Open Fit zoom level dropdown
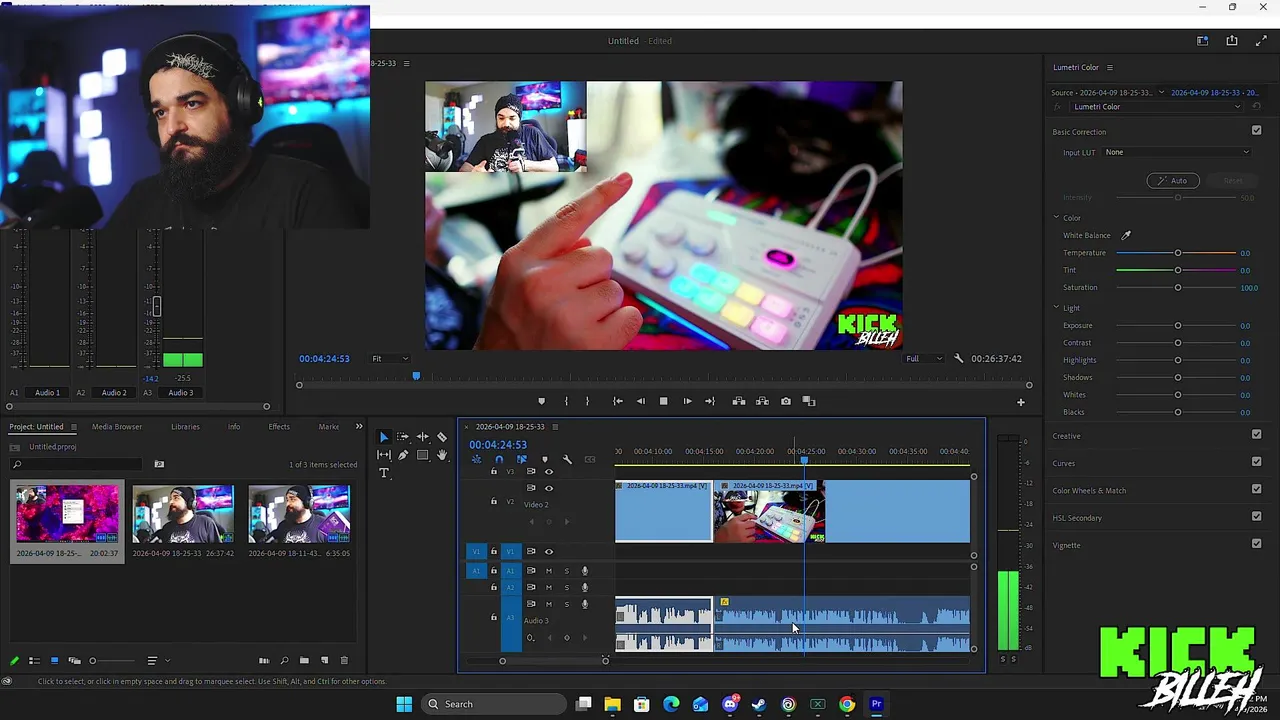Screen dimensions: 1280x720 [x=390, y=358]
